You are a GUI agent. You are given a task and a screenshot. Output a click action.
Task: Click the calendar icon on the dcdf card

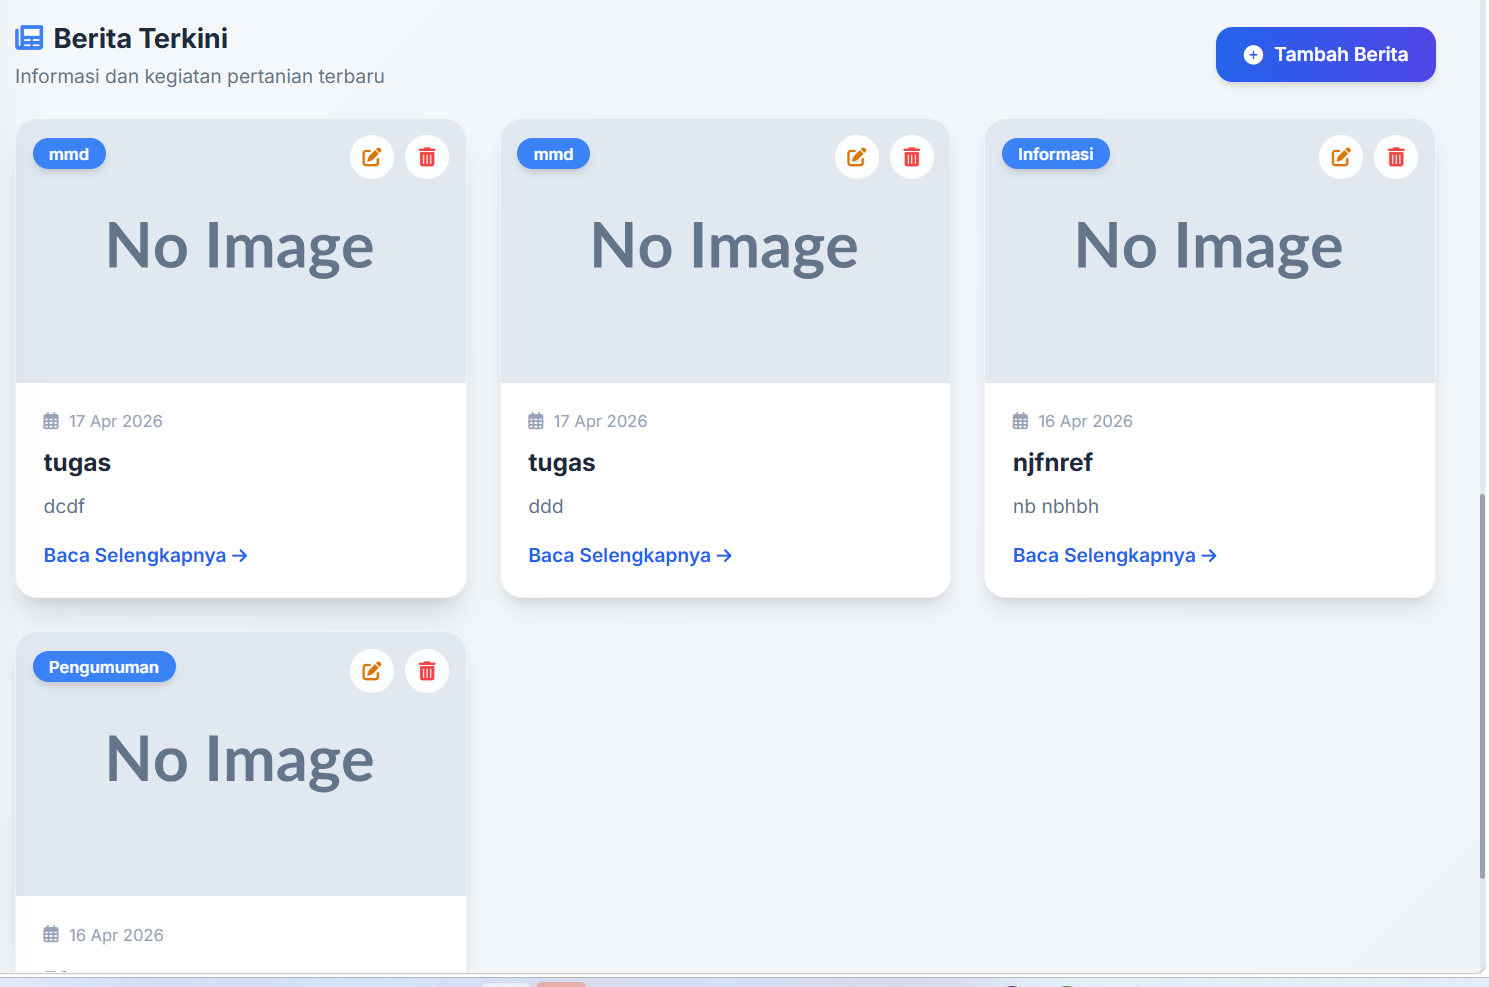tap(51, 421)
